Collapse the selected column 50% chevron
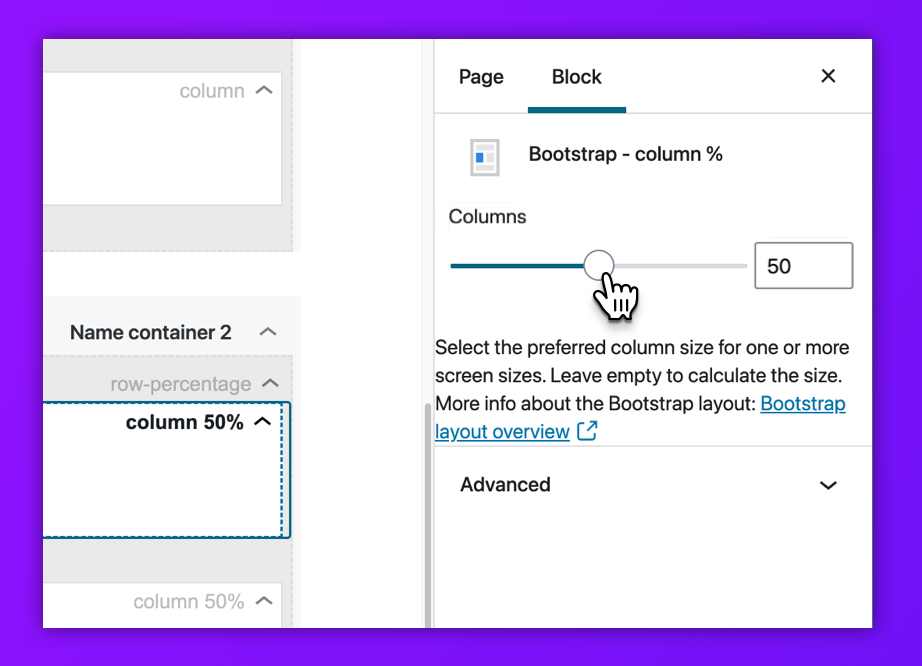The image size is (922, 666). coord(263,421)
